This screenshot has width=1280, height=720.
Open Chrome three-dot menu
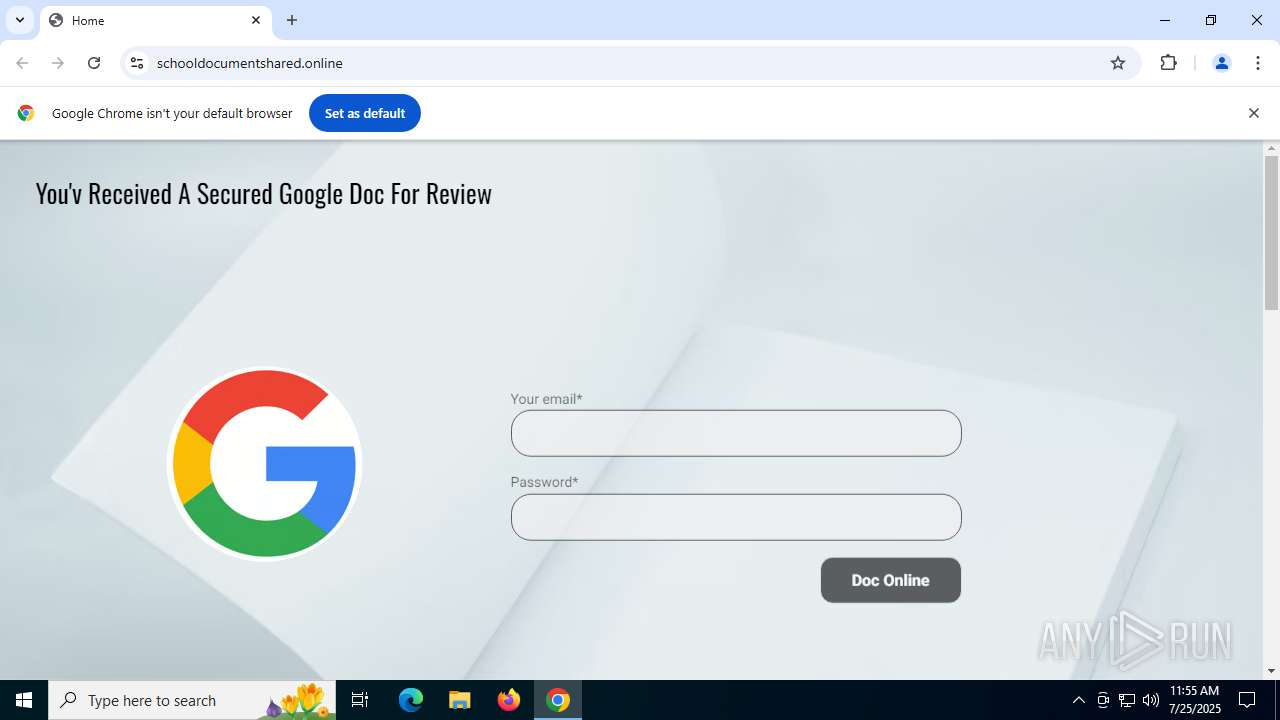tap(1258, 63)
